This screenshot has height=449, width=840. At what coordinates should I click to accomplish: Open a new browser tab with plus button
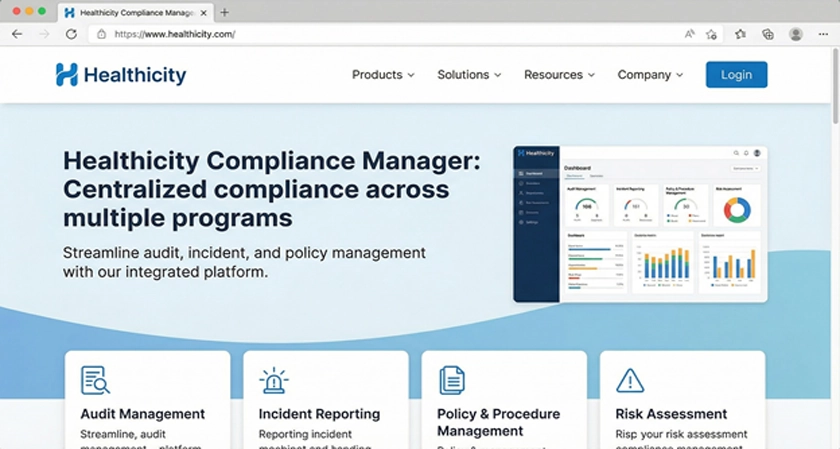point(224,12)
